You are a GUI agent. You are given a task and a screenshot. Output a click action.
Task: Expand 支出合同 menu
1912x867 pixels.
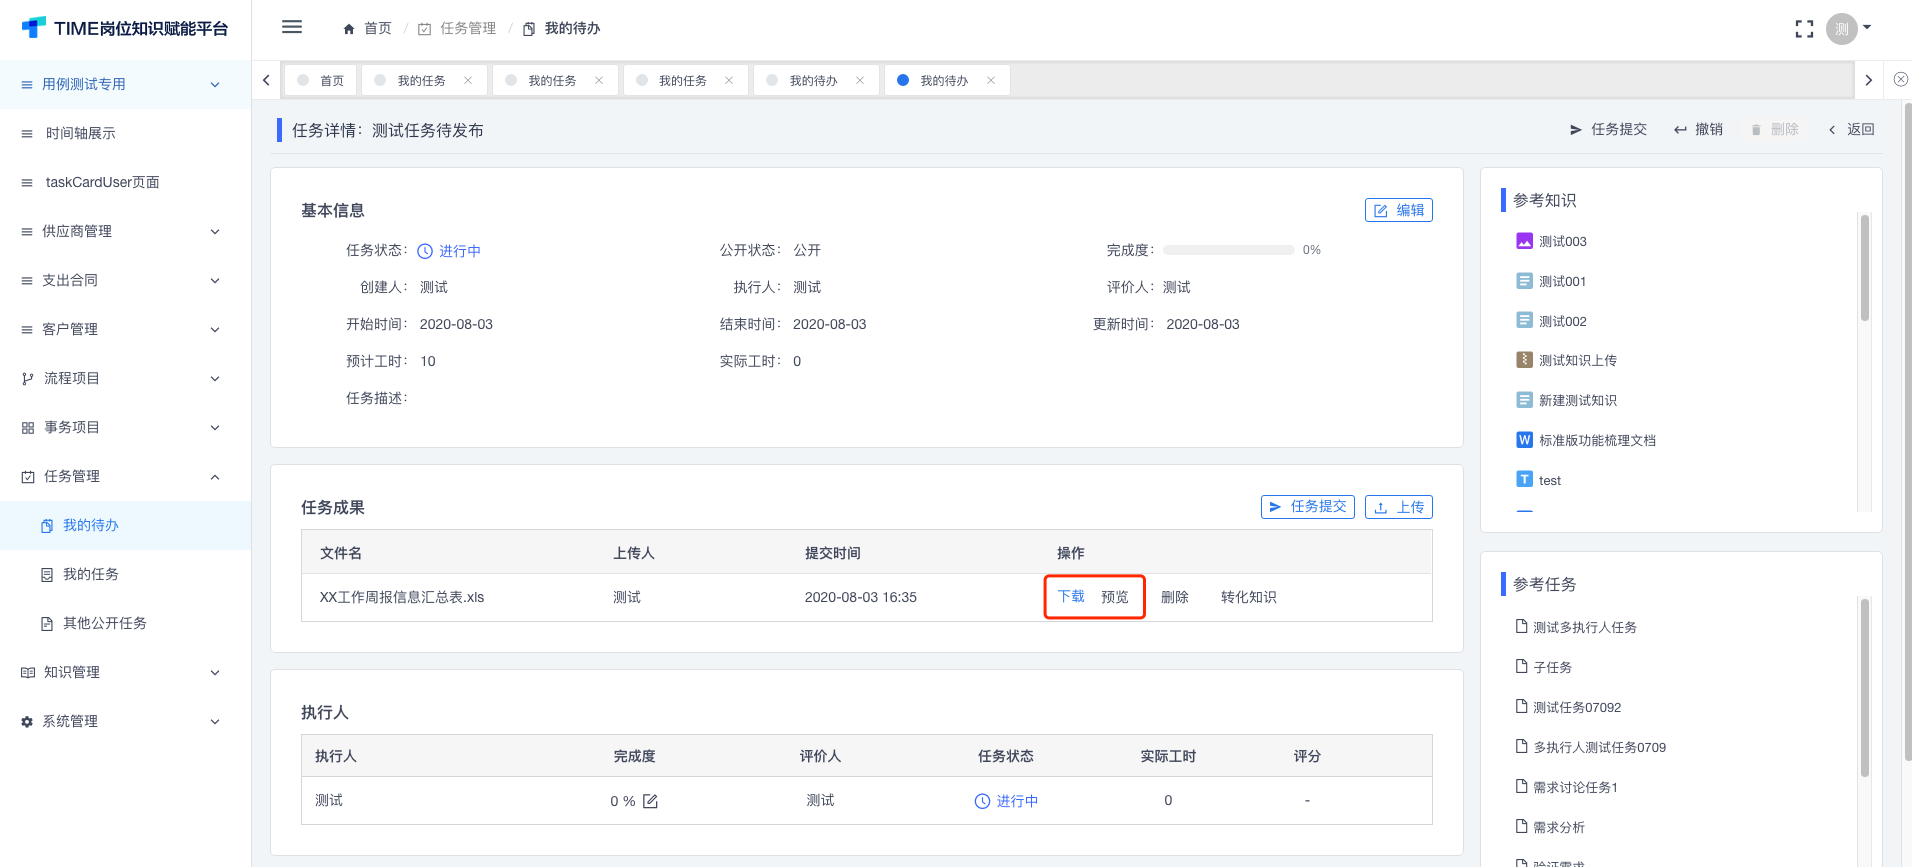point(125,280)
